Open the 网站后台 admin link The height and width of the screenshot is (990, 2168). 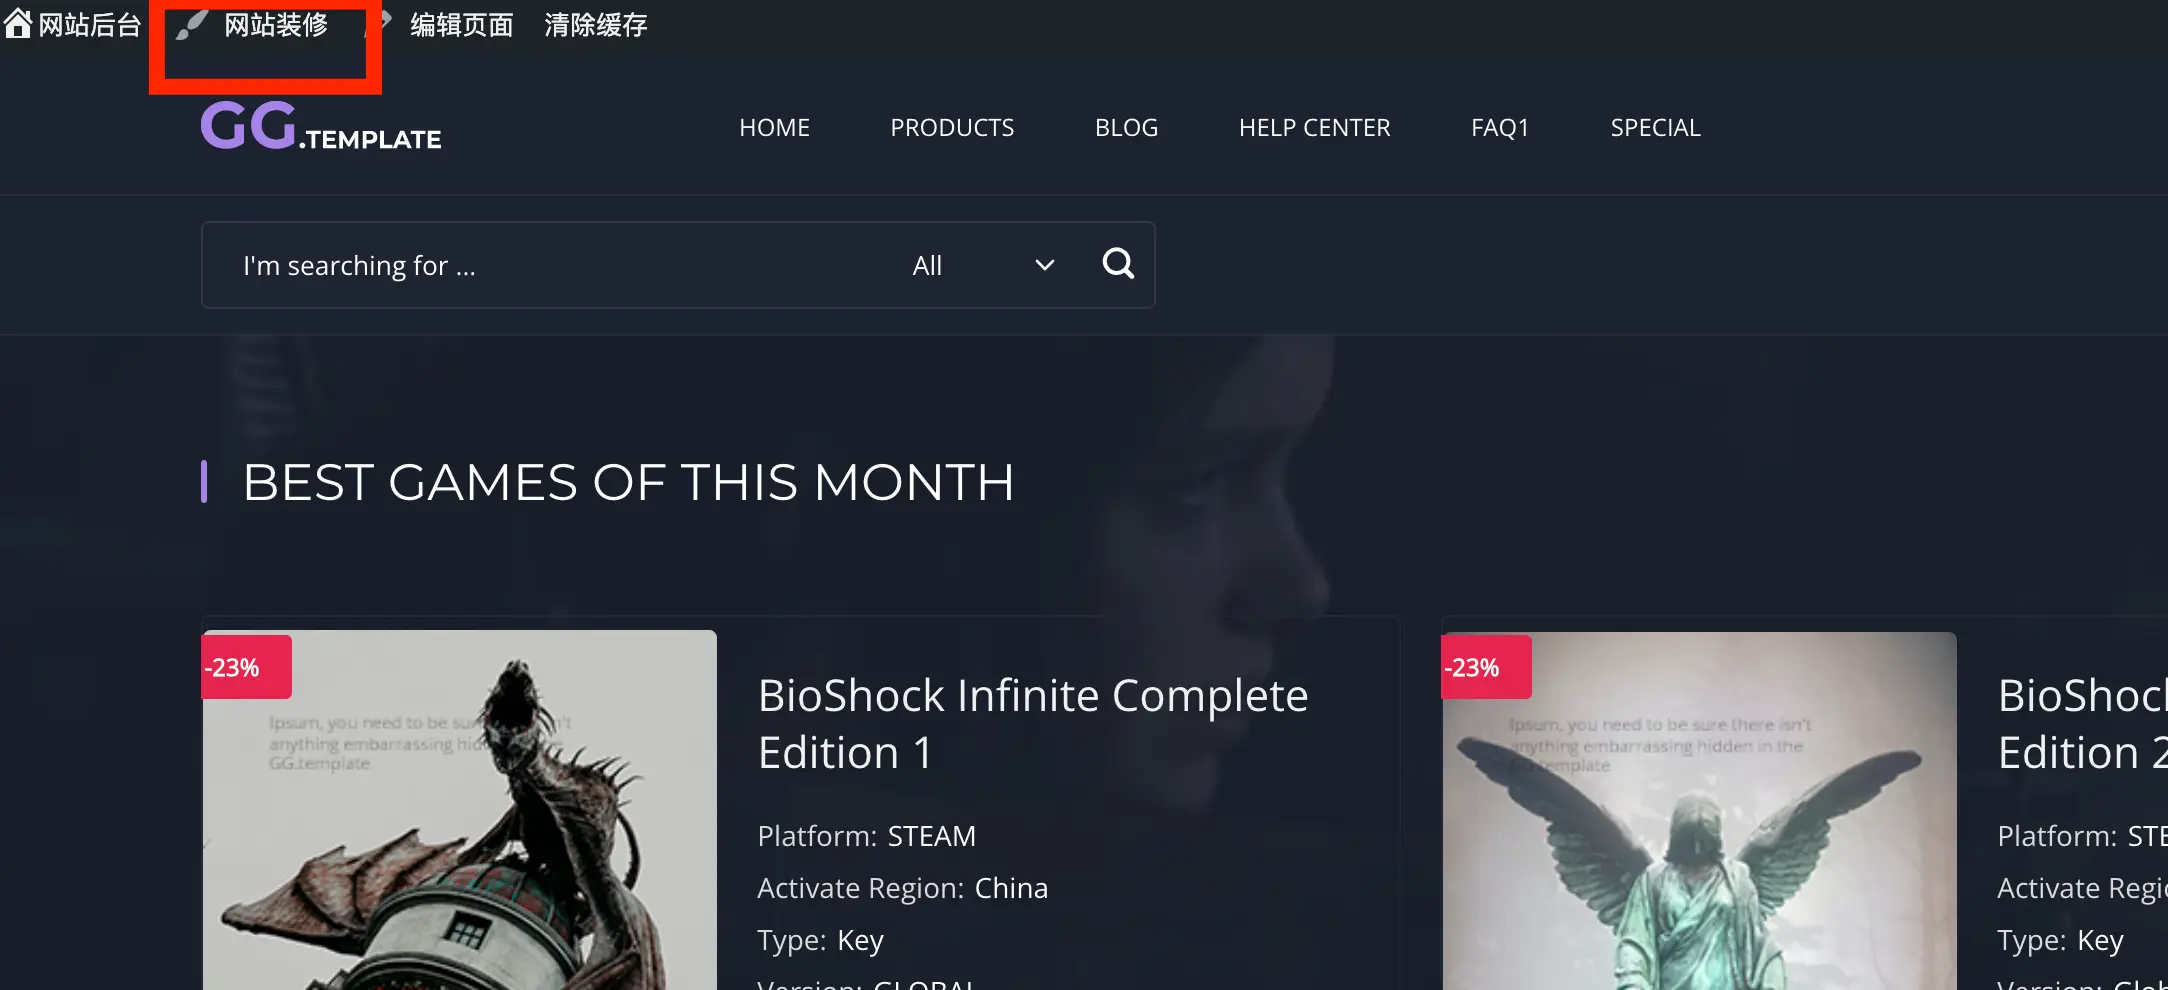90,25
